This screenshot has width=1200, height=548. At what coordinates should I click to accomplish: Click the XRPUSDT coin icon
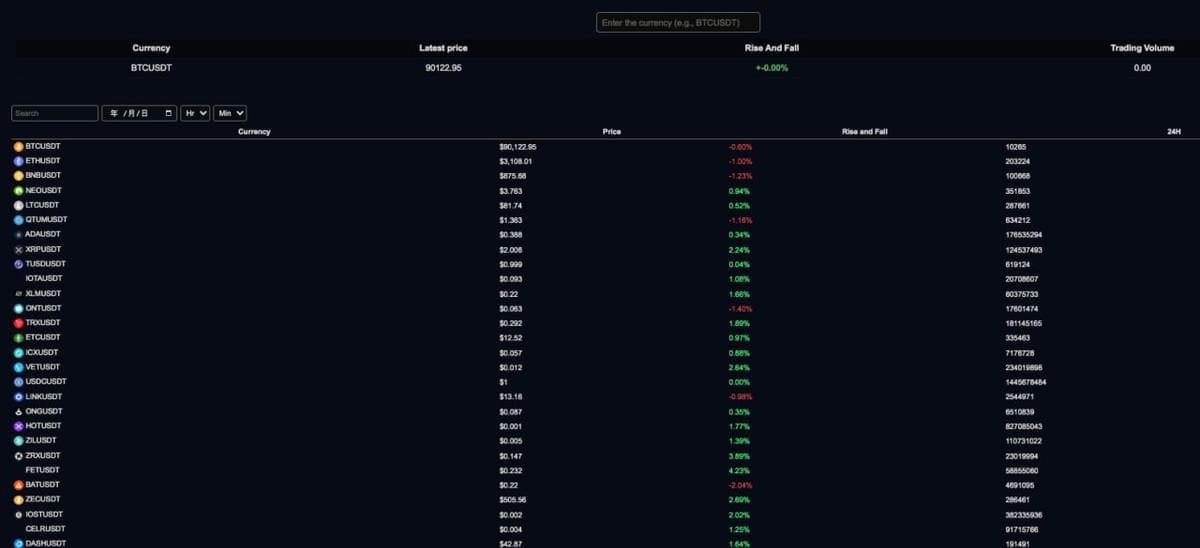pos(18,249)
